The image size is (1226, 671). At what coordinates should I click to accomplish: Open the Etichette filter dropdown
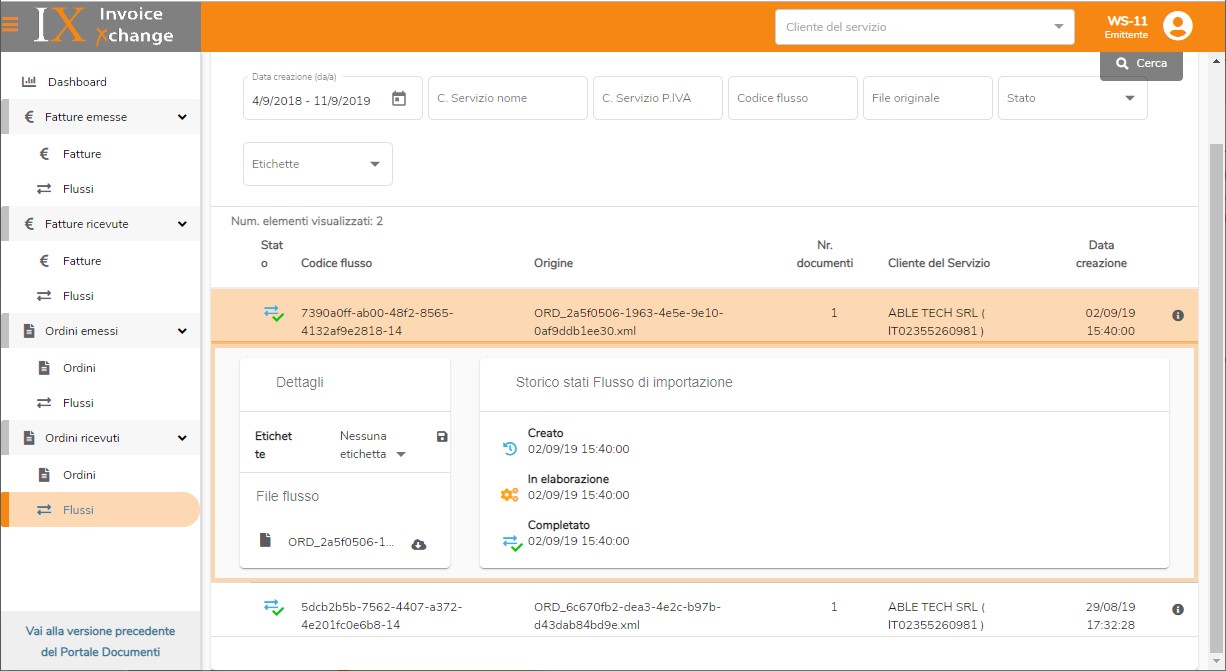pos(317,164)
